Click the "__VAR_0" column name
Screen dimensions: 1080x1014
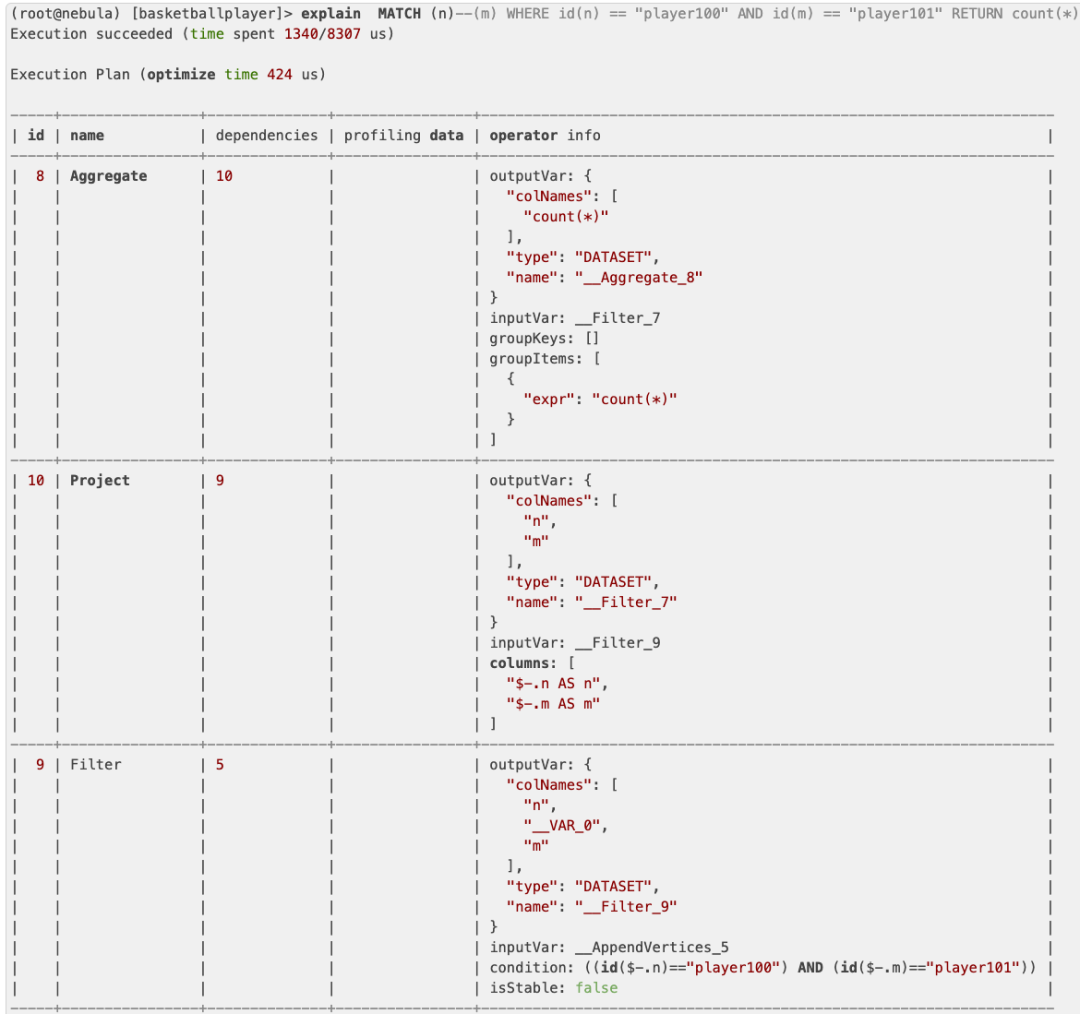pos(565,825)
